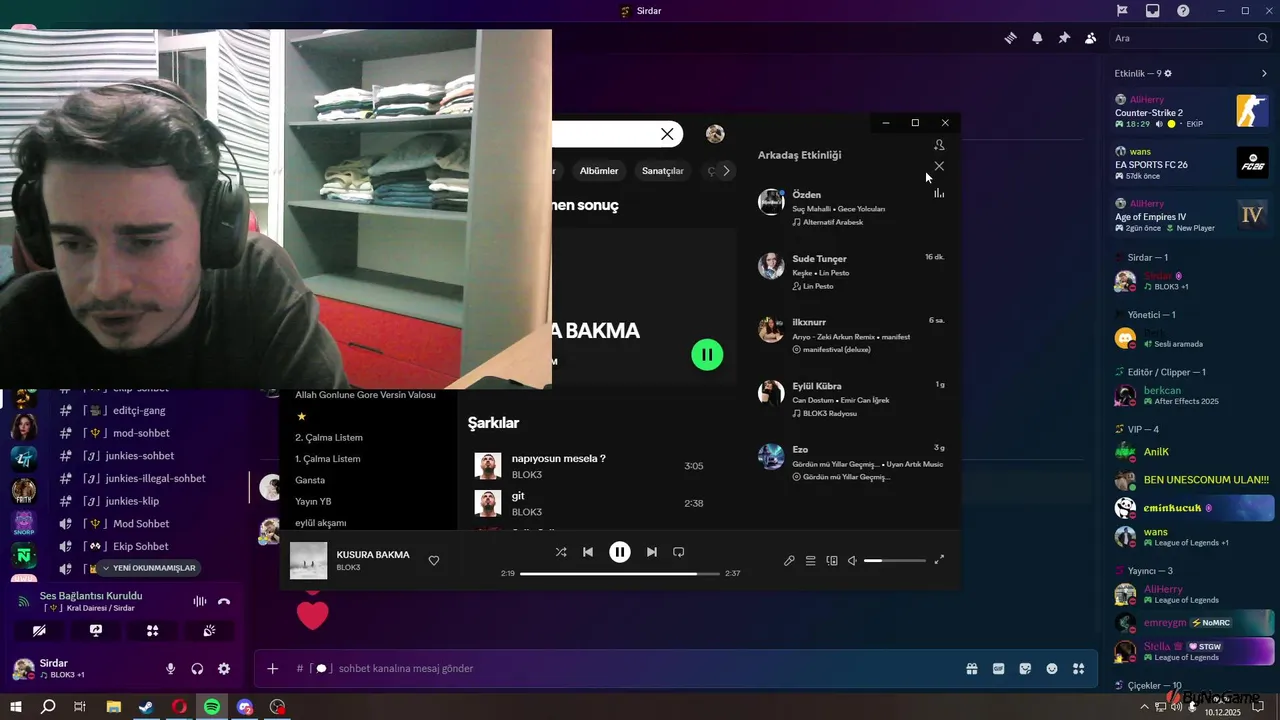Open Discord help
This screenshot has width=1280, height=720.
point(1184,11)
